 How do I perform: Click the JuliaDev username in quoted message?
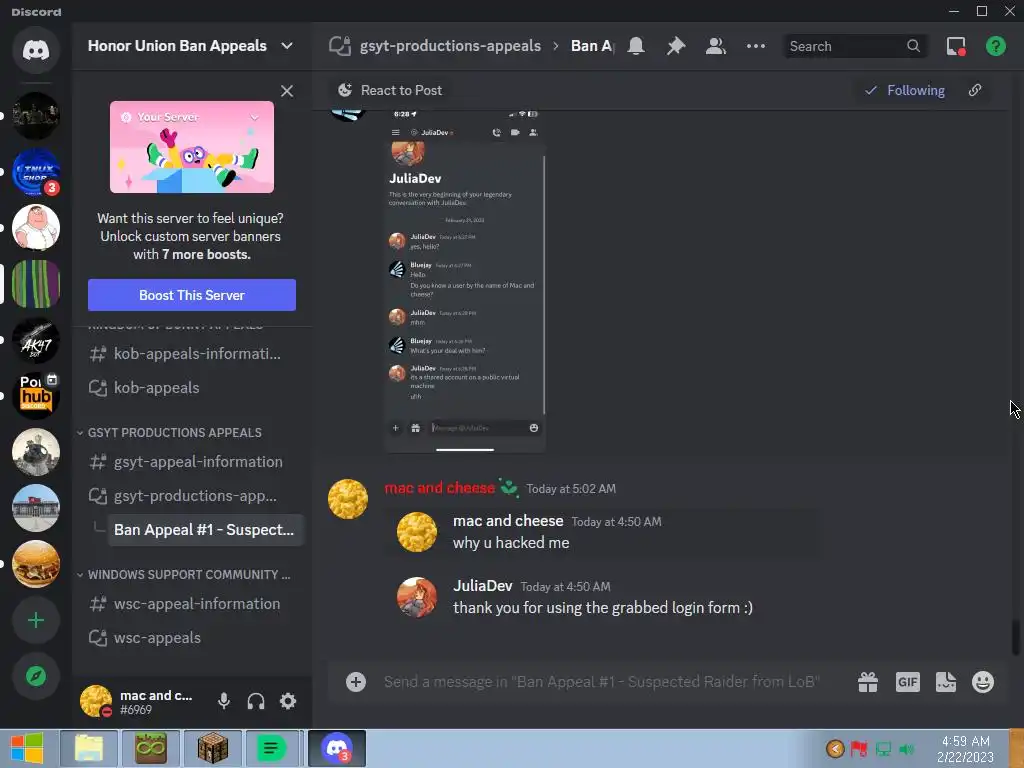(483, 586)
